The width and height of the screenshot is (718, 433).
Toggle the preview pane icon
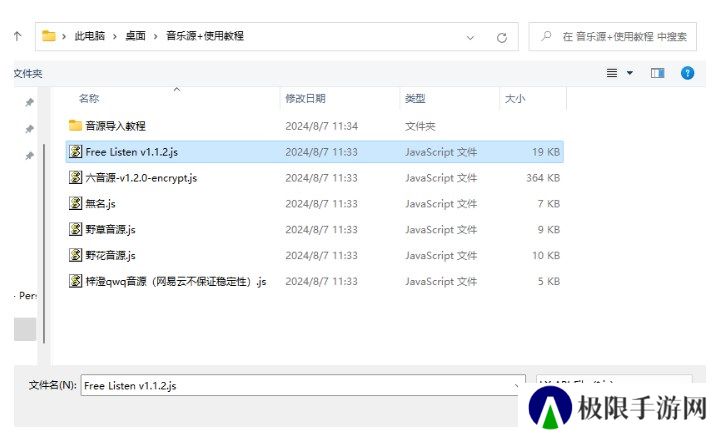(658, 73)
